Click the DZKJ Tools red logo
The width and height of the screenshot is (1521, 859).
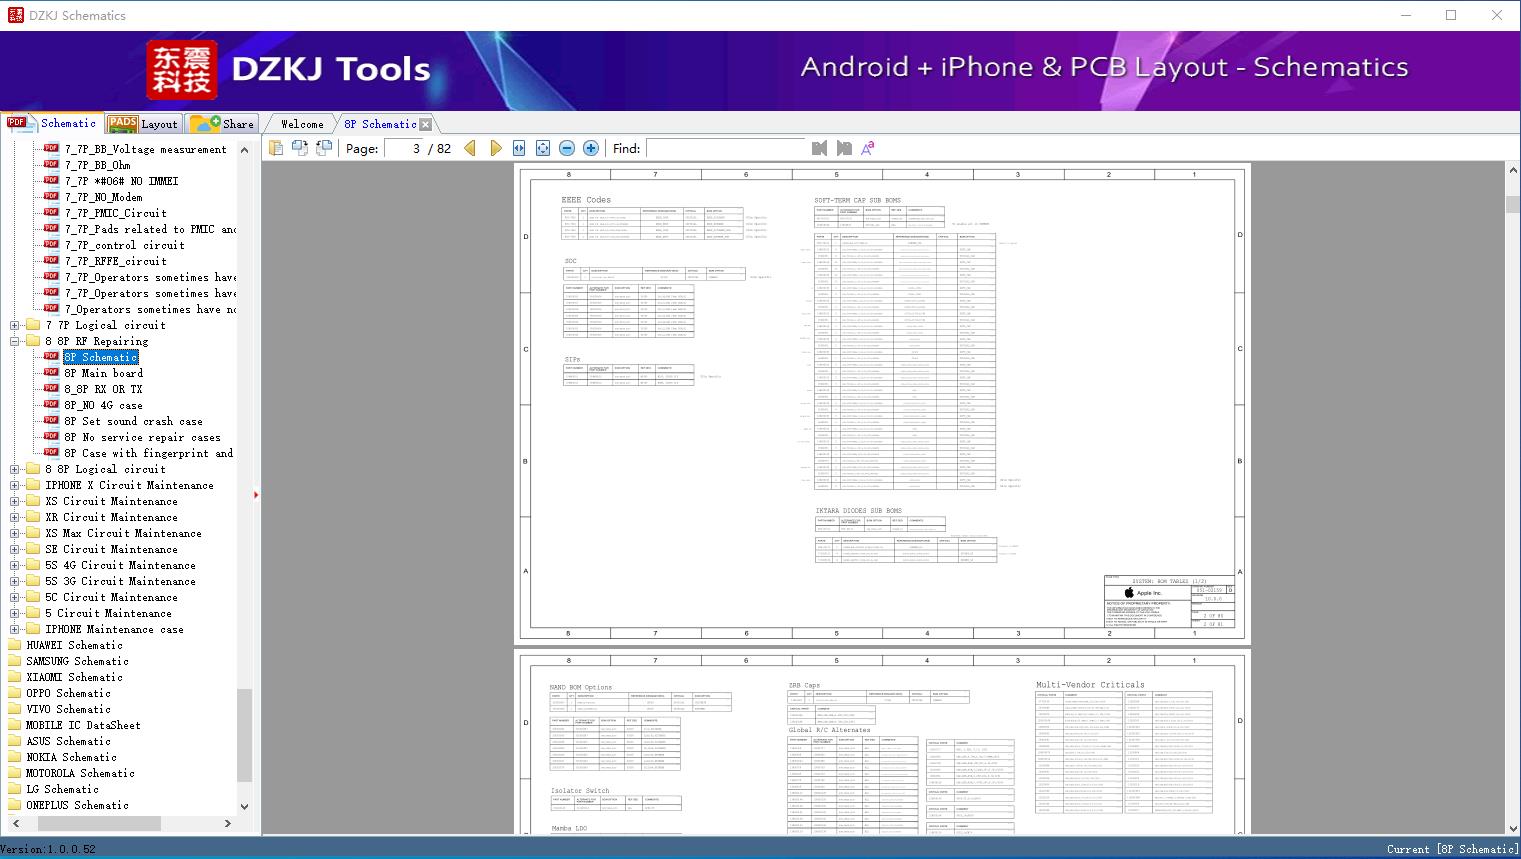pos(182,70)
